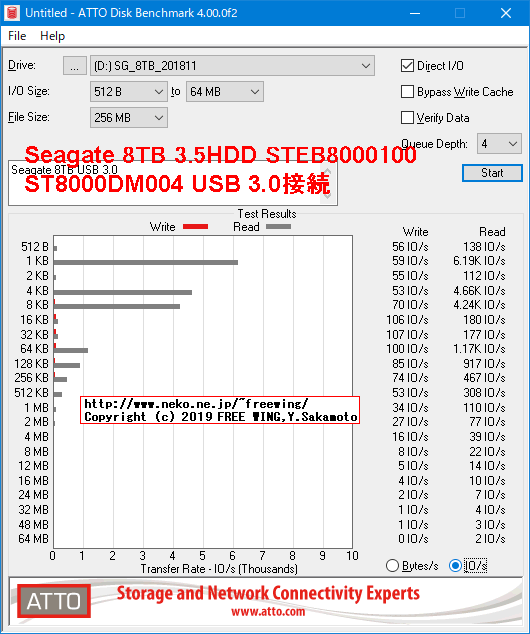The image size is (530, 634).
Task: Select the '1.17K IO/s' read value
Action: pos(479,349)
